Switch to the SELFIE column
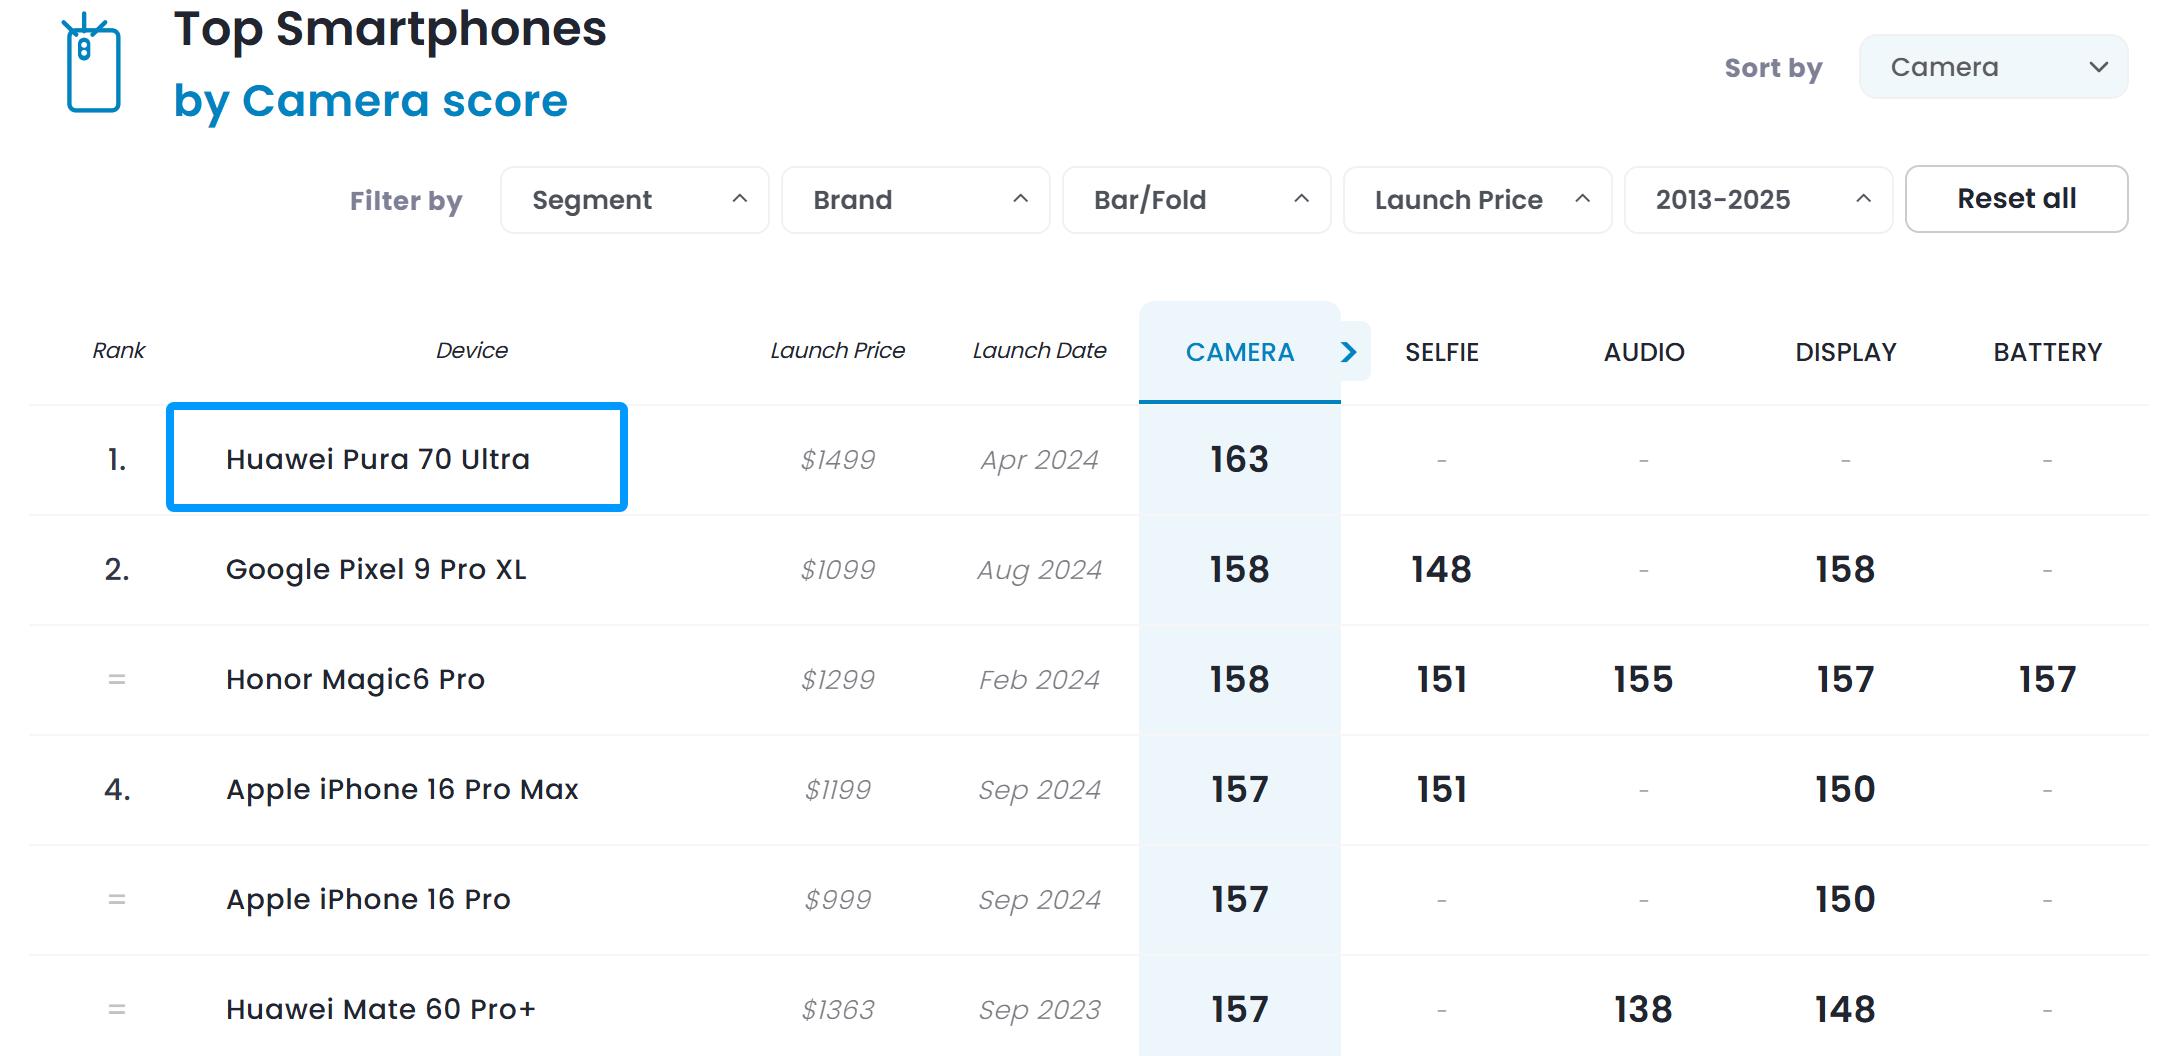 point(1442,352)
